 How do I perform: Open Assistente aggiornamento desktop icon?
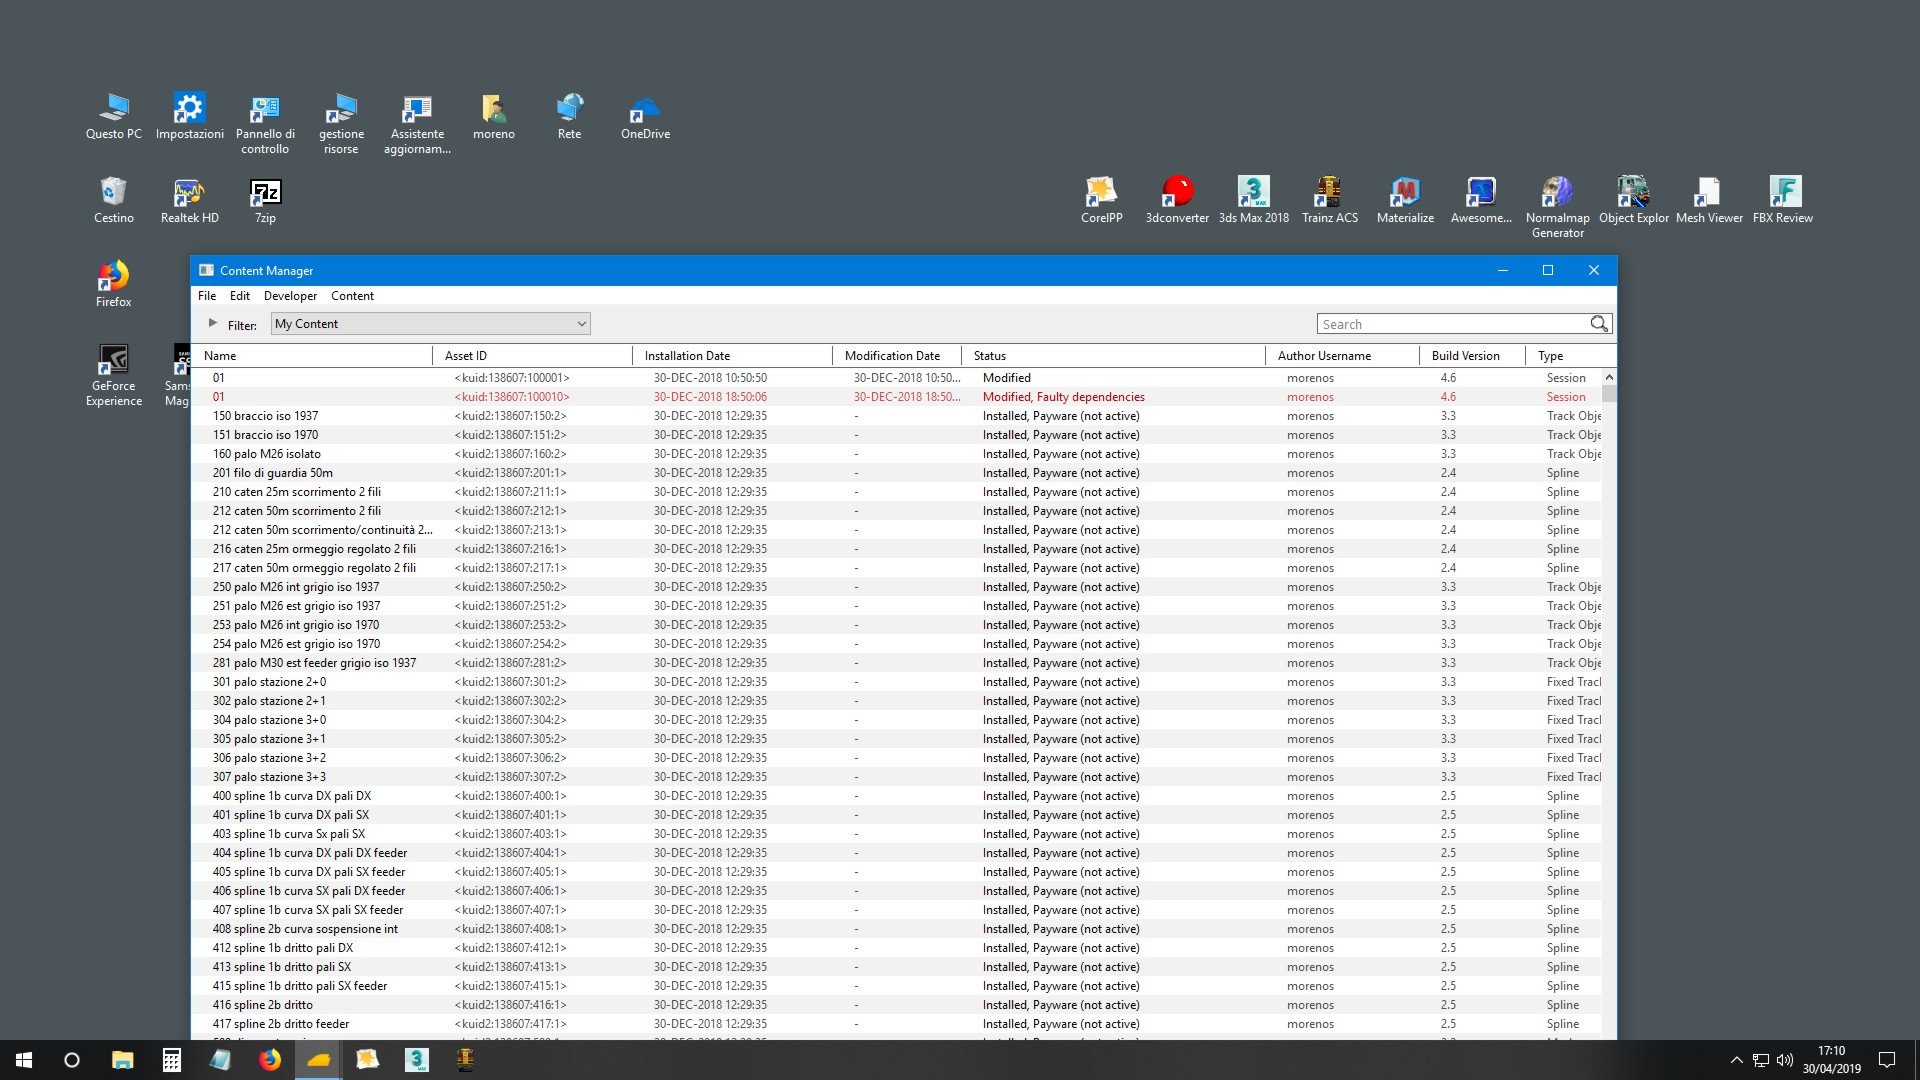click(x=417, y=124)
